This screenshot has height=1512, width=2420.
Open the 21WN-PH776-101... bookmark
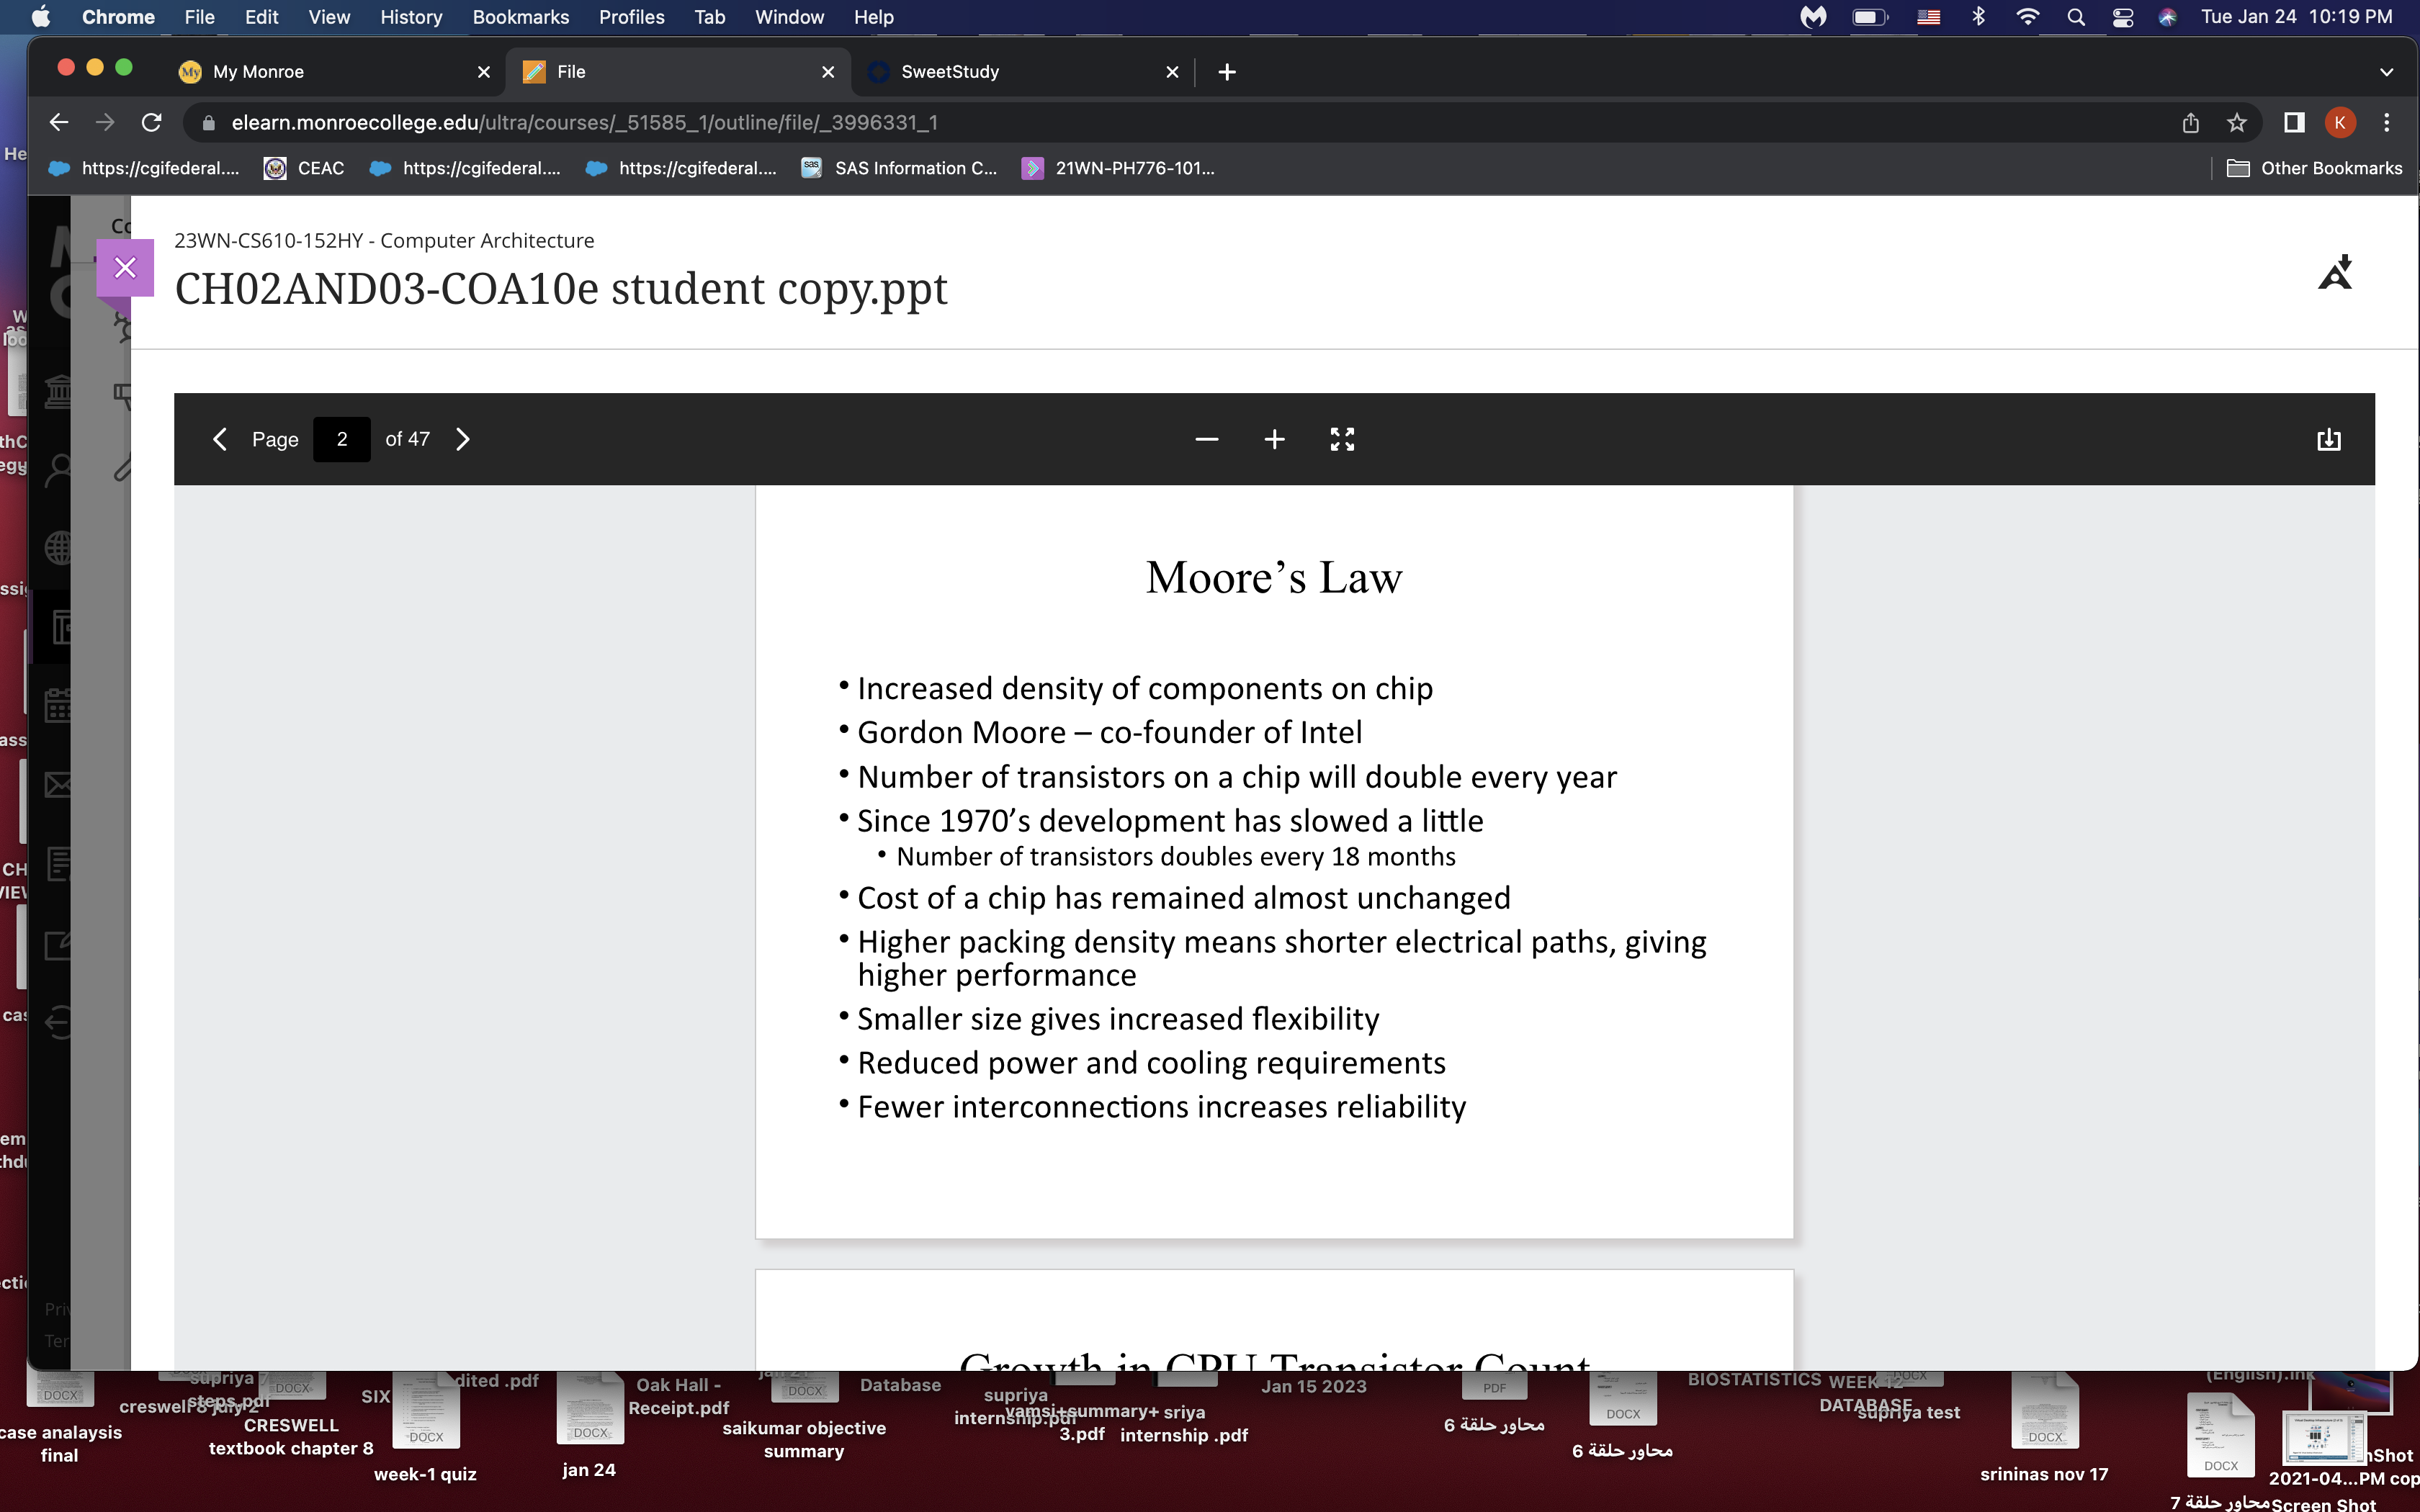point(1118,168)
